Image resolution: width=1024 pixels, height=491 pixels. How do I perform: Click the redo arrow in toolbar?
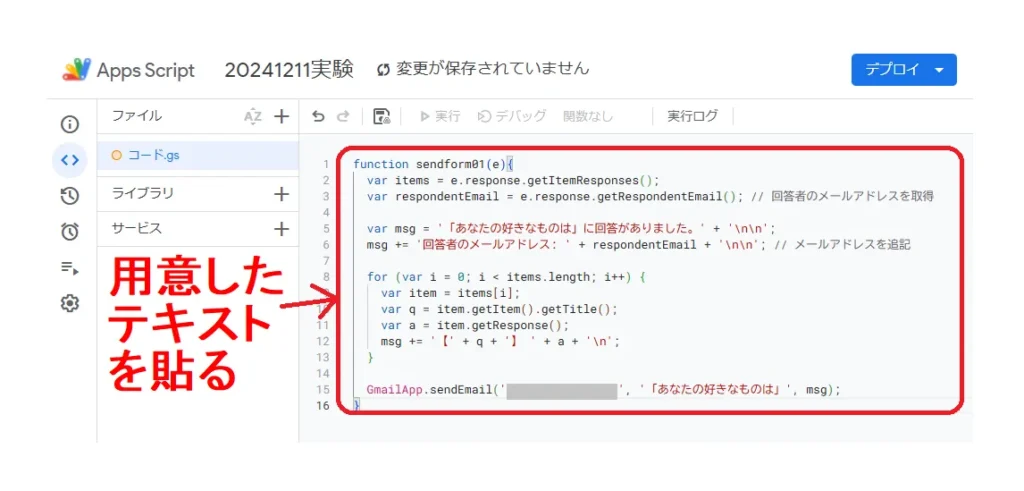coord(343,116)
